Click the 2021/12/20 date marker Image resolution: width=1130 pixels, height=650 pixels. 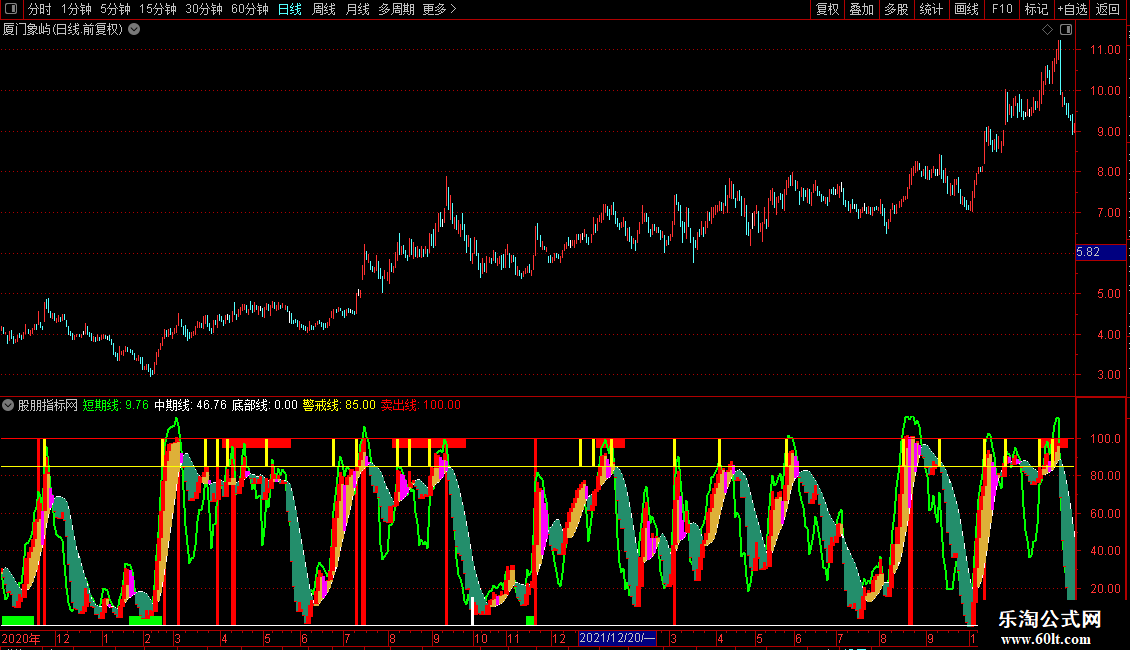pos(618,638)
